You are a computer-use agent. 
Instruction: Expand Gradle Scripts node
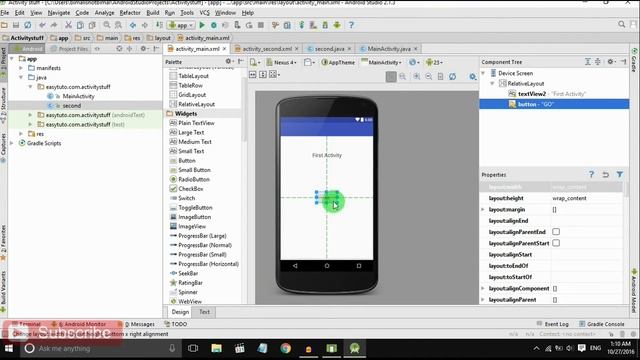click(12, 143)
